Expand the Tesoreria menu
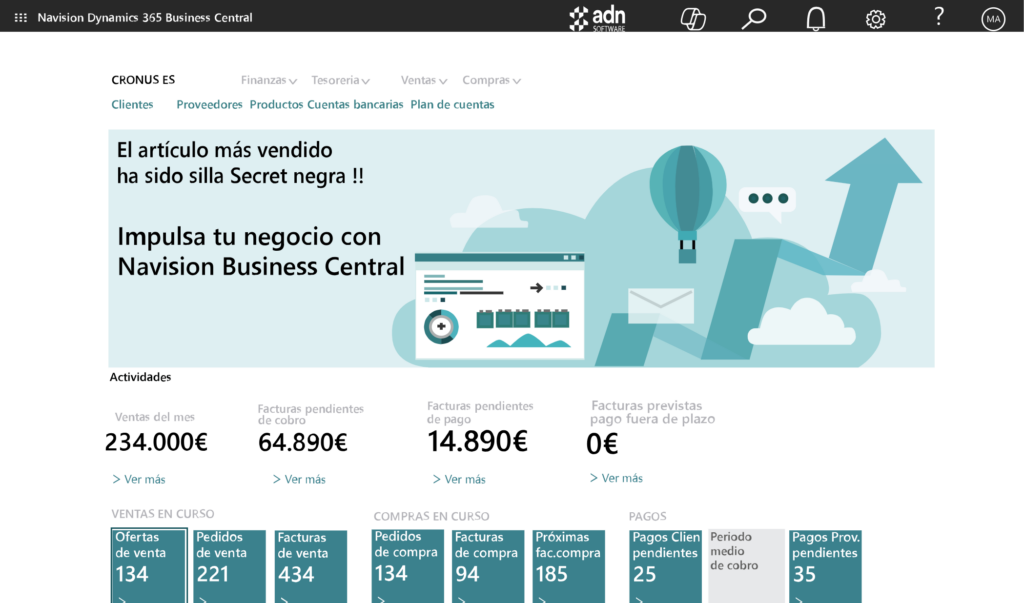 (x=340, y=80)
